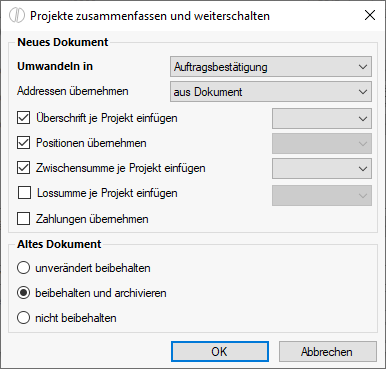Click the application icon in the title bar
The height and width of the screenshot is (369, 386).
[17, 16]
